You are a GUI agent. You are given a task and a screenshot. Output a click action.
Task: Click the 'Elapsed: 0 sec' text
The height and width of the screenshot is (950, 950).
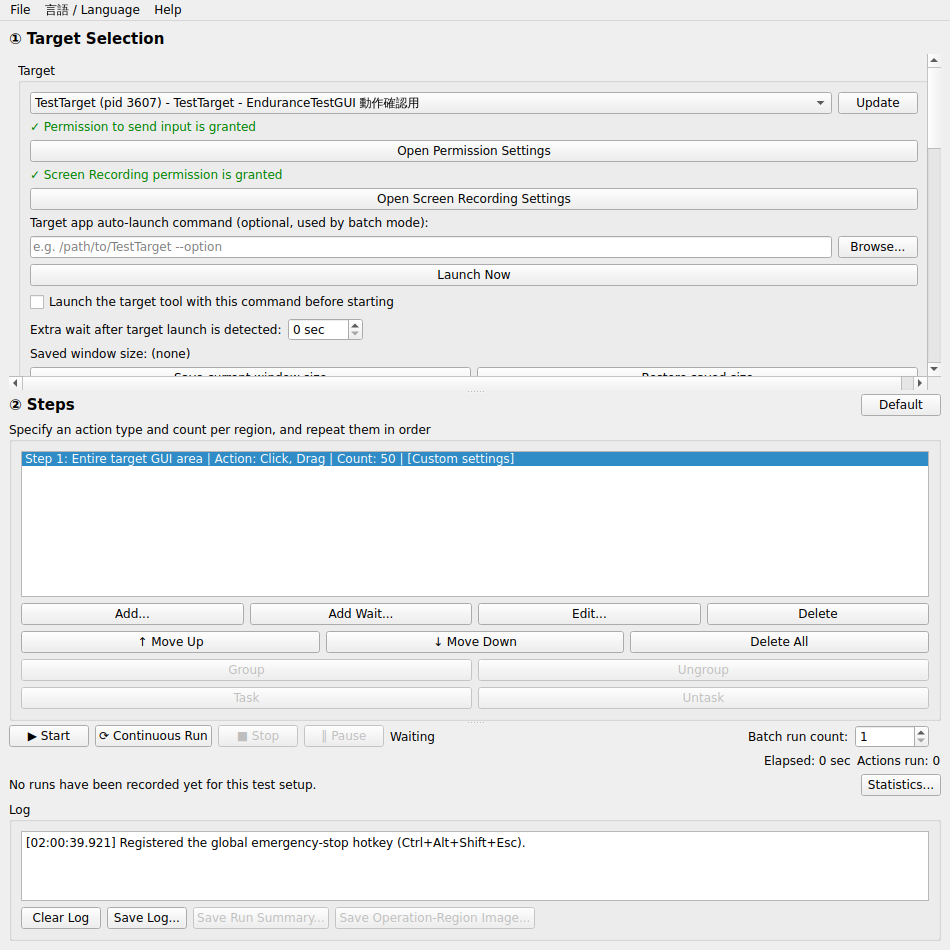click(807, 760)
